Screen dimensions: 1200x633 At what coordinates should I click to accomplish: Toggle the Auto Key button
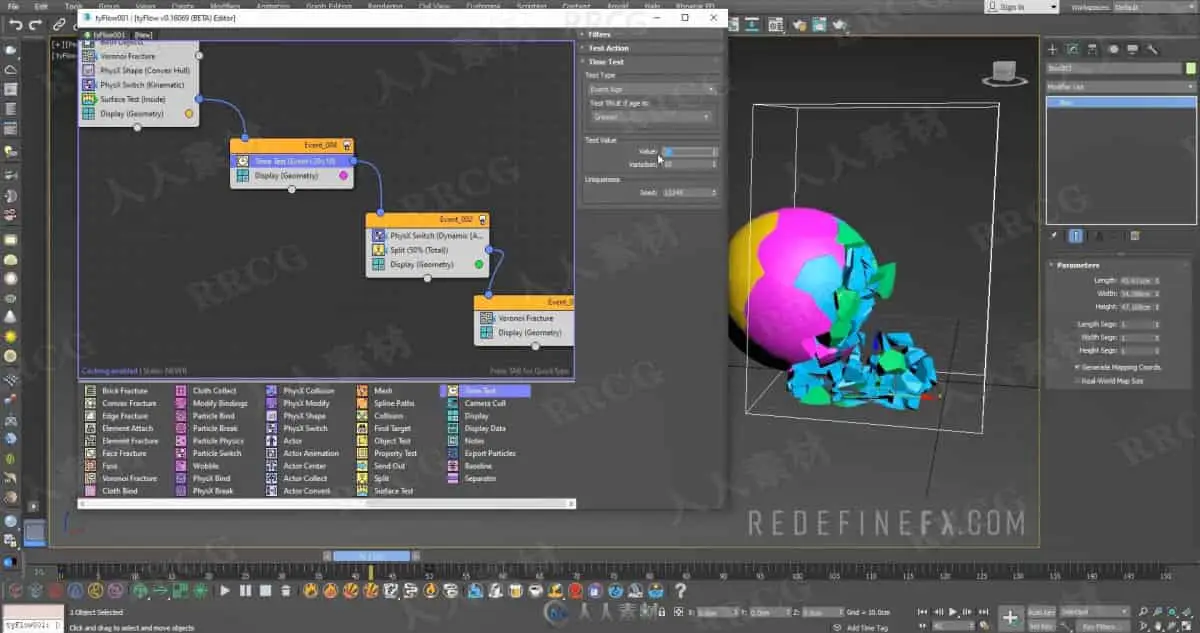point(1041,611)
